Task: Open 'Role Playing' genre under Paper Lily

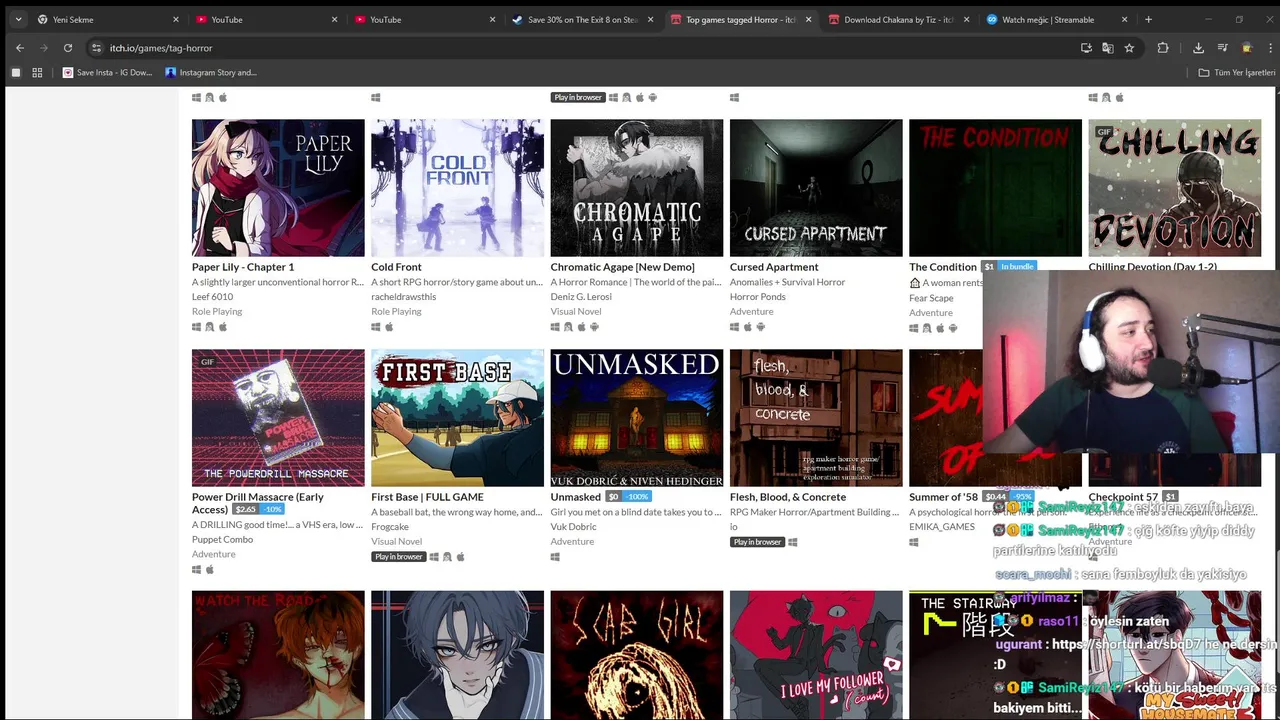Action: coord(217,312)
